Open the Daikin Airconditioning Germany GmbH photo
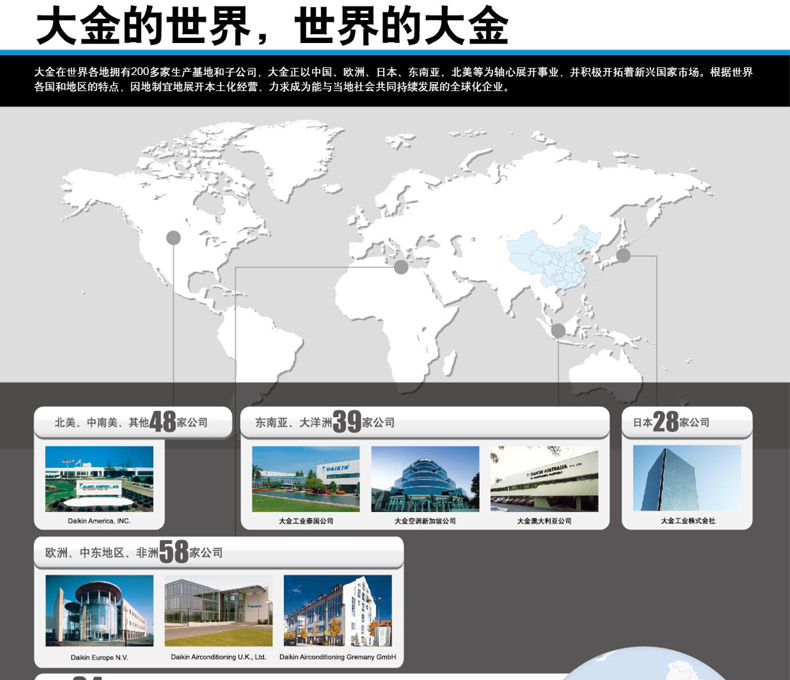The width and height of the screenshot is (790, 680). [338, 610]
